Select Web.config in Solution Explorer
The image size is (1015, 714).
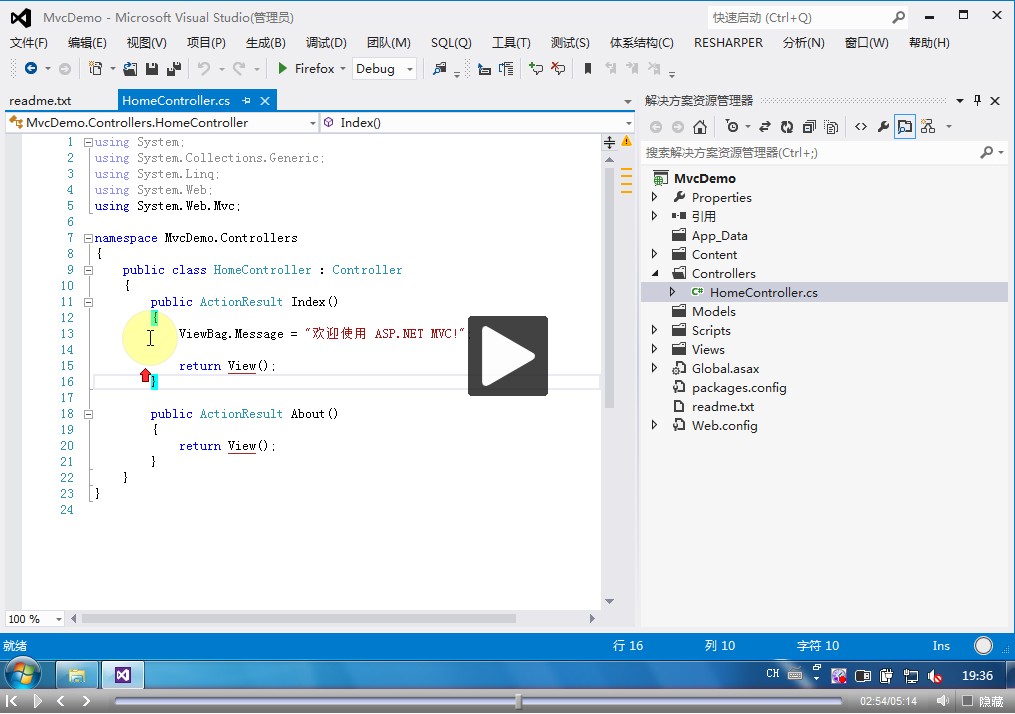[724, 425]
